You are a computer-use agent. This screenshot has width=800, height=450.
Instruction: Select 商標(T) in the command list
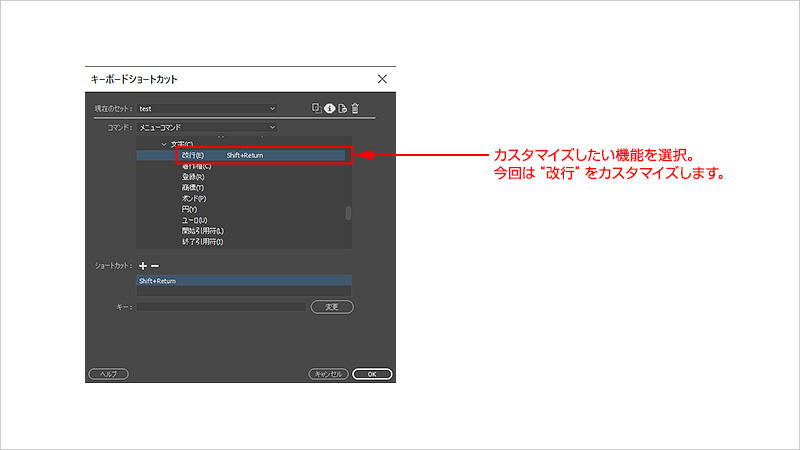[194, 188]
